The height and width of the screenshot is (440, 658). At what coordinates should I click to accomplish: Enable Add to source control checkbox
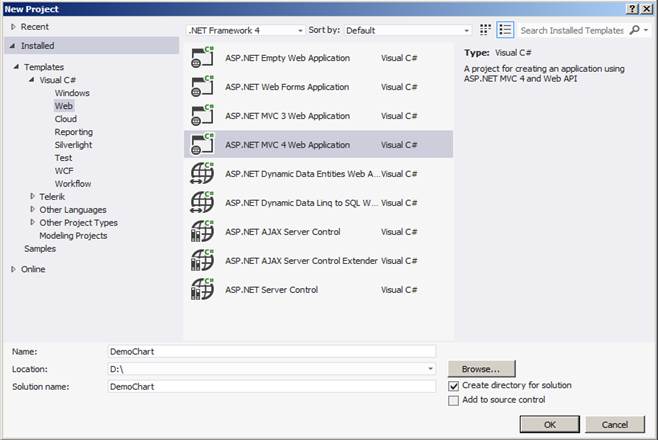pos(453,401)
